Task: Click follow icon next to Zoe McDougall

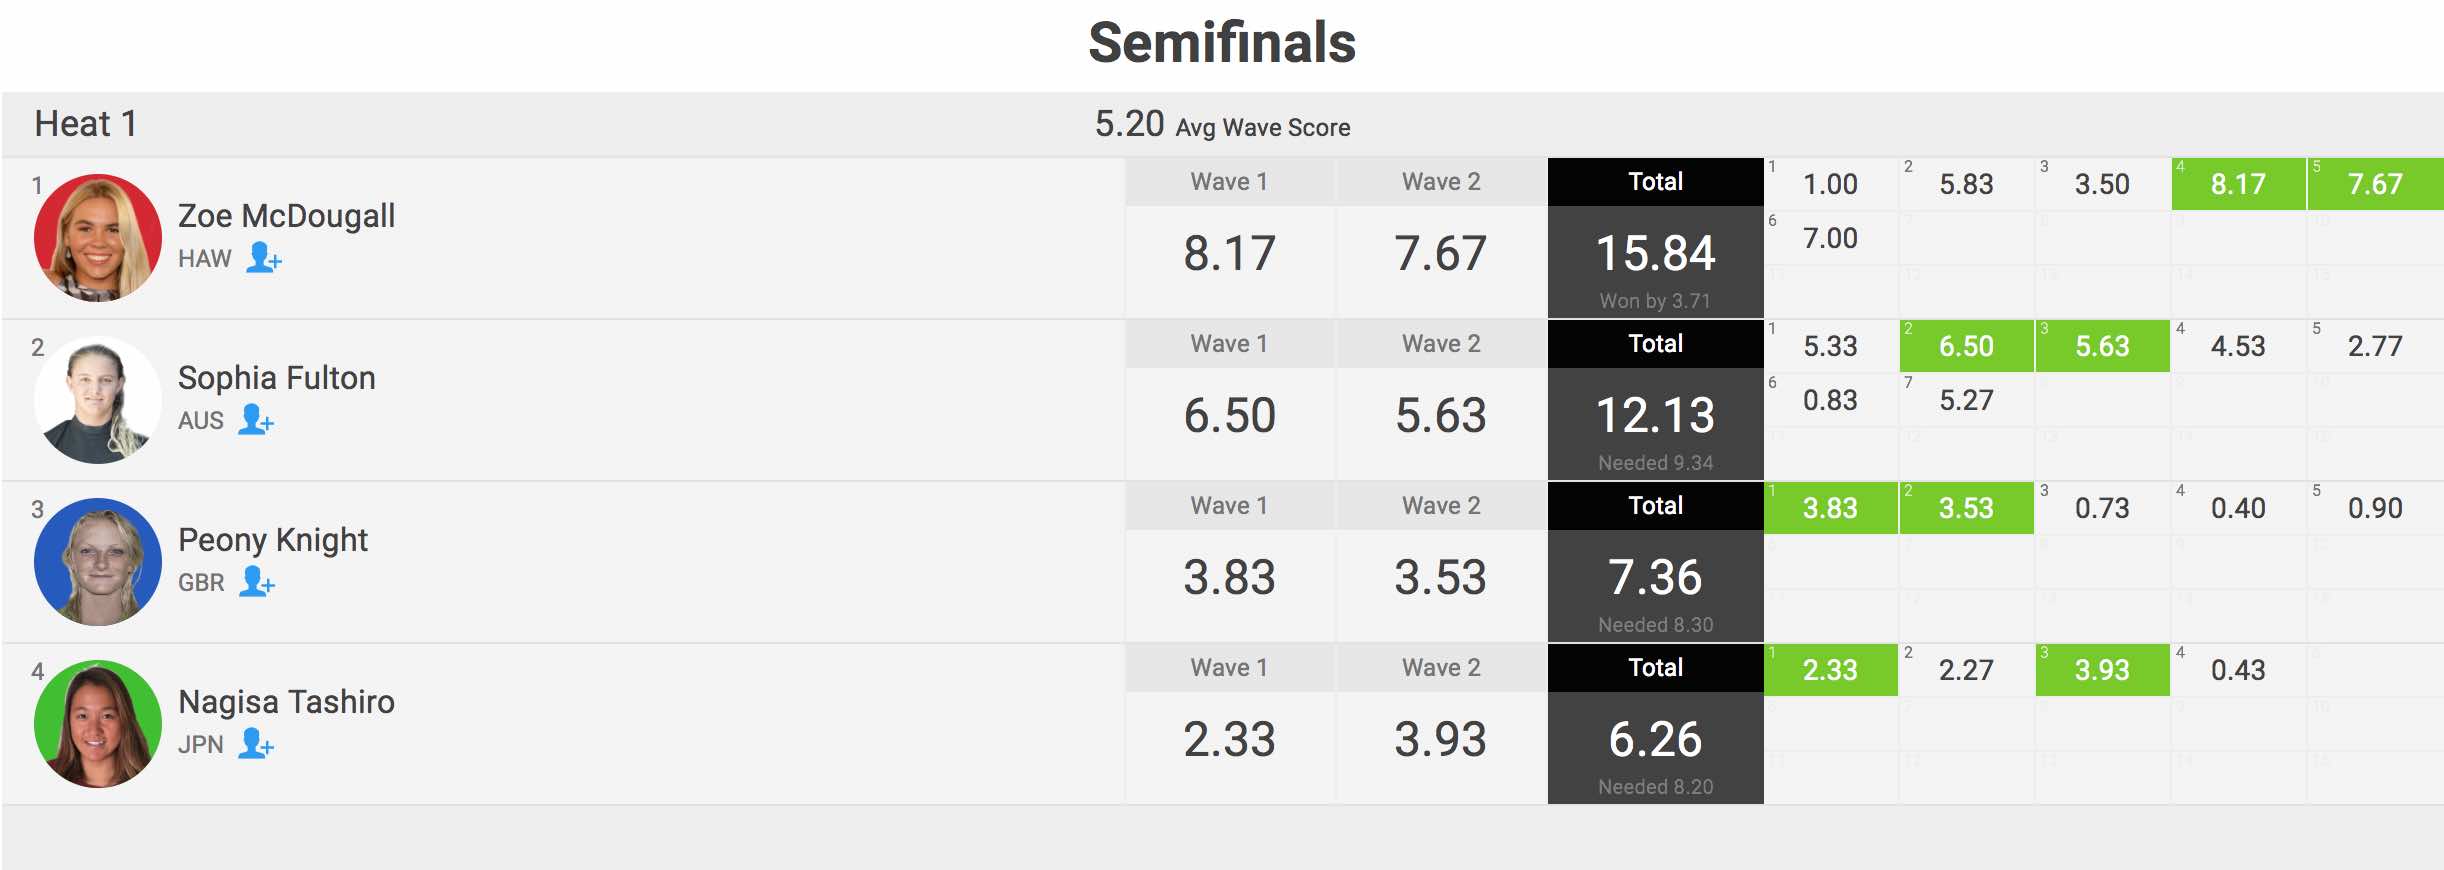Action: click(264, 258)
